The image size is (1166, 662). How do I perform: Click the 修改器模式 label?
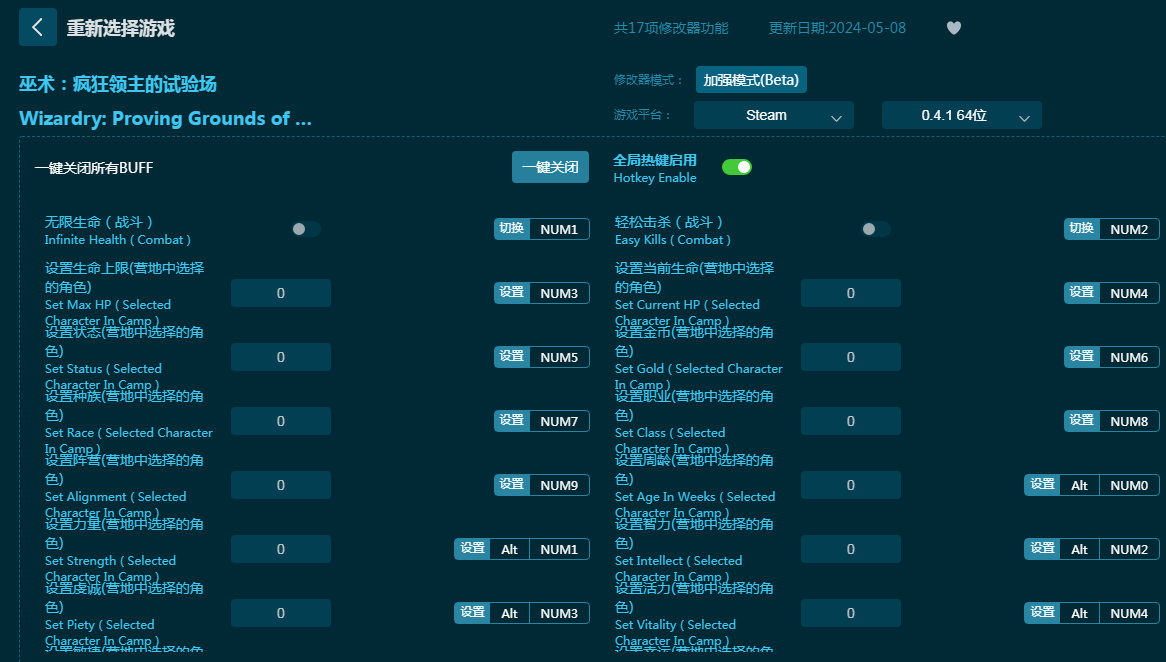(648, 80)
